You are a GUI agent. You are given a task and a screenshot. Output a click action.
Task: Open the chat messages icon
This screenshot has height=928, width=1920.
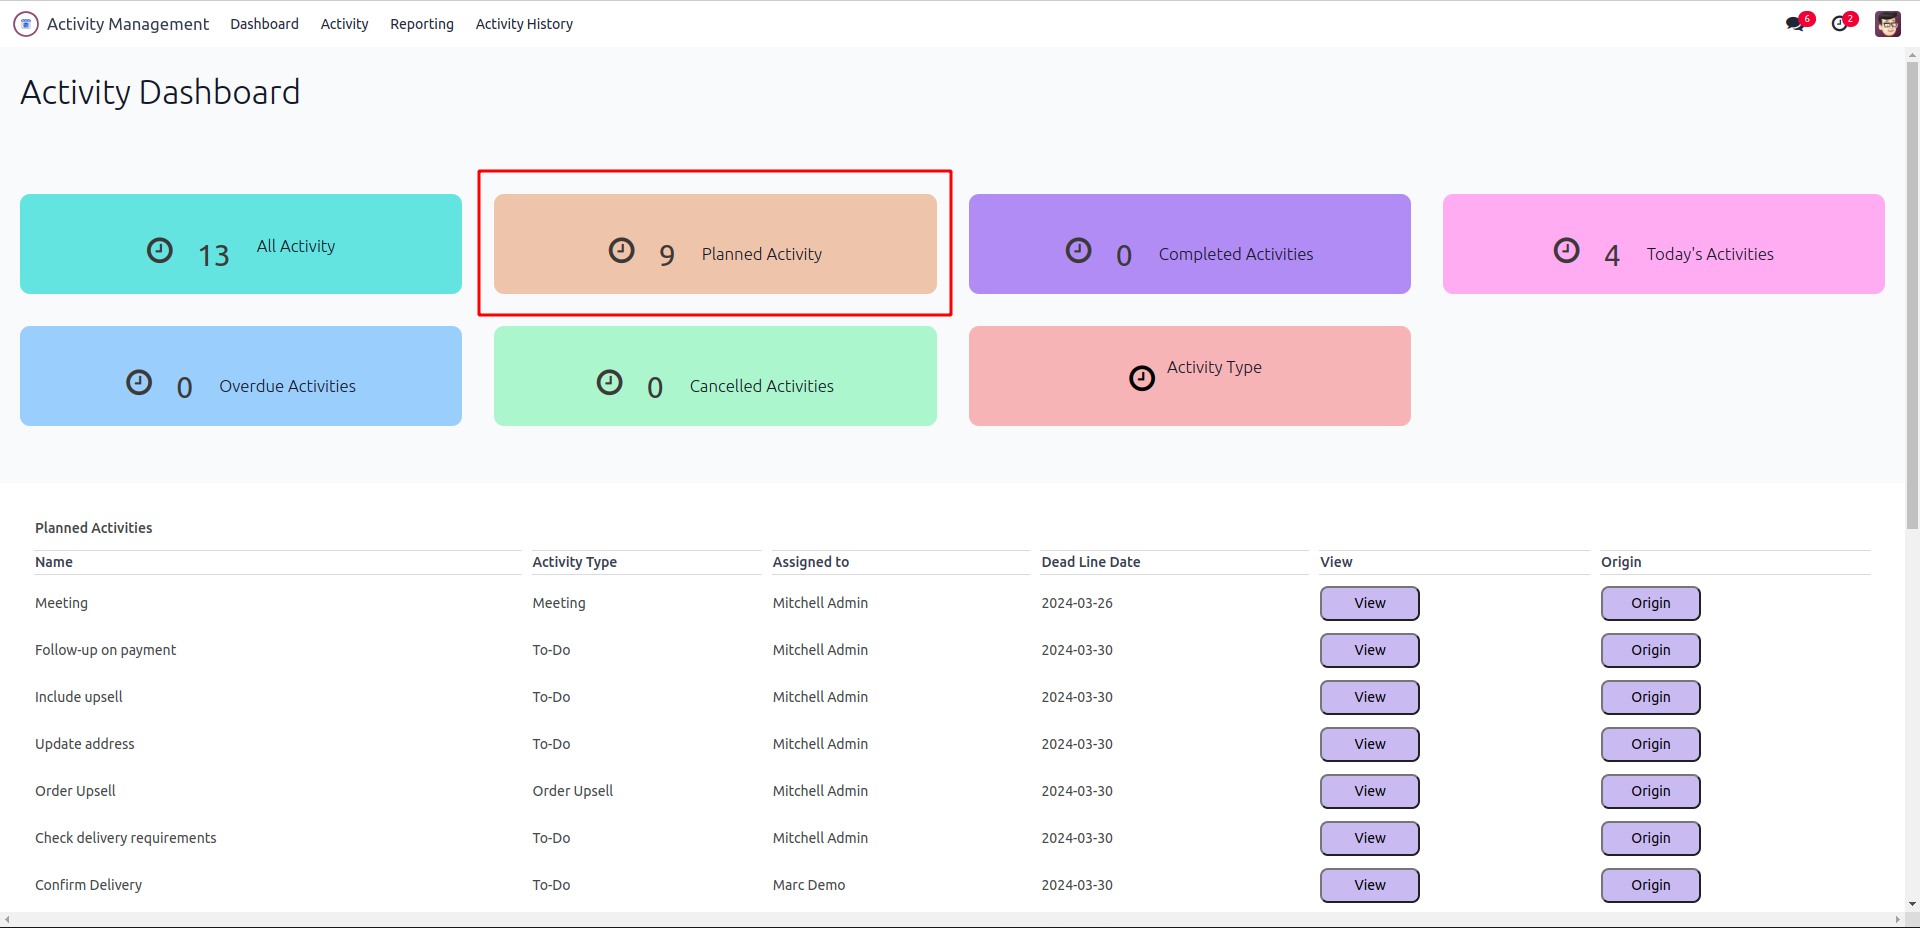click(x=1796, y=24)
